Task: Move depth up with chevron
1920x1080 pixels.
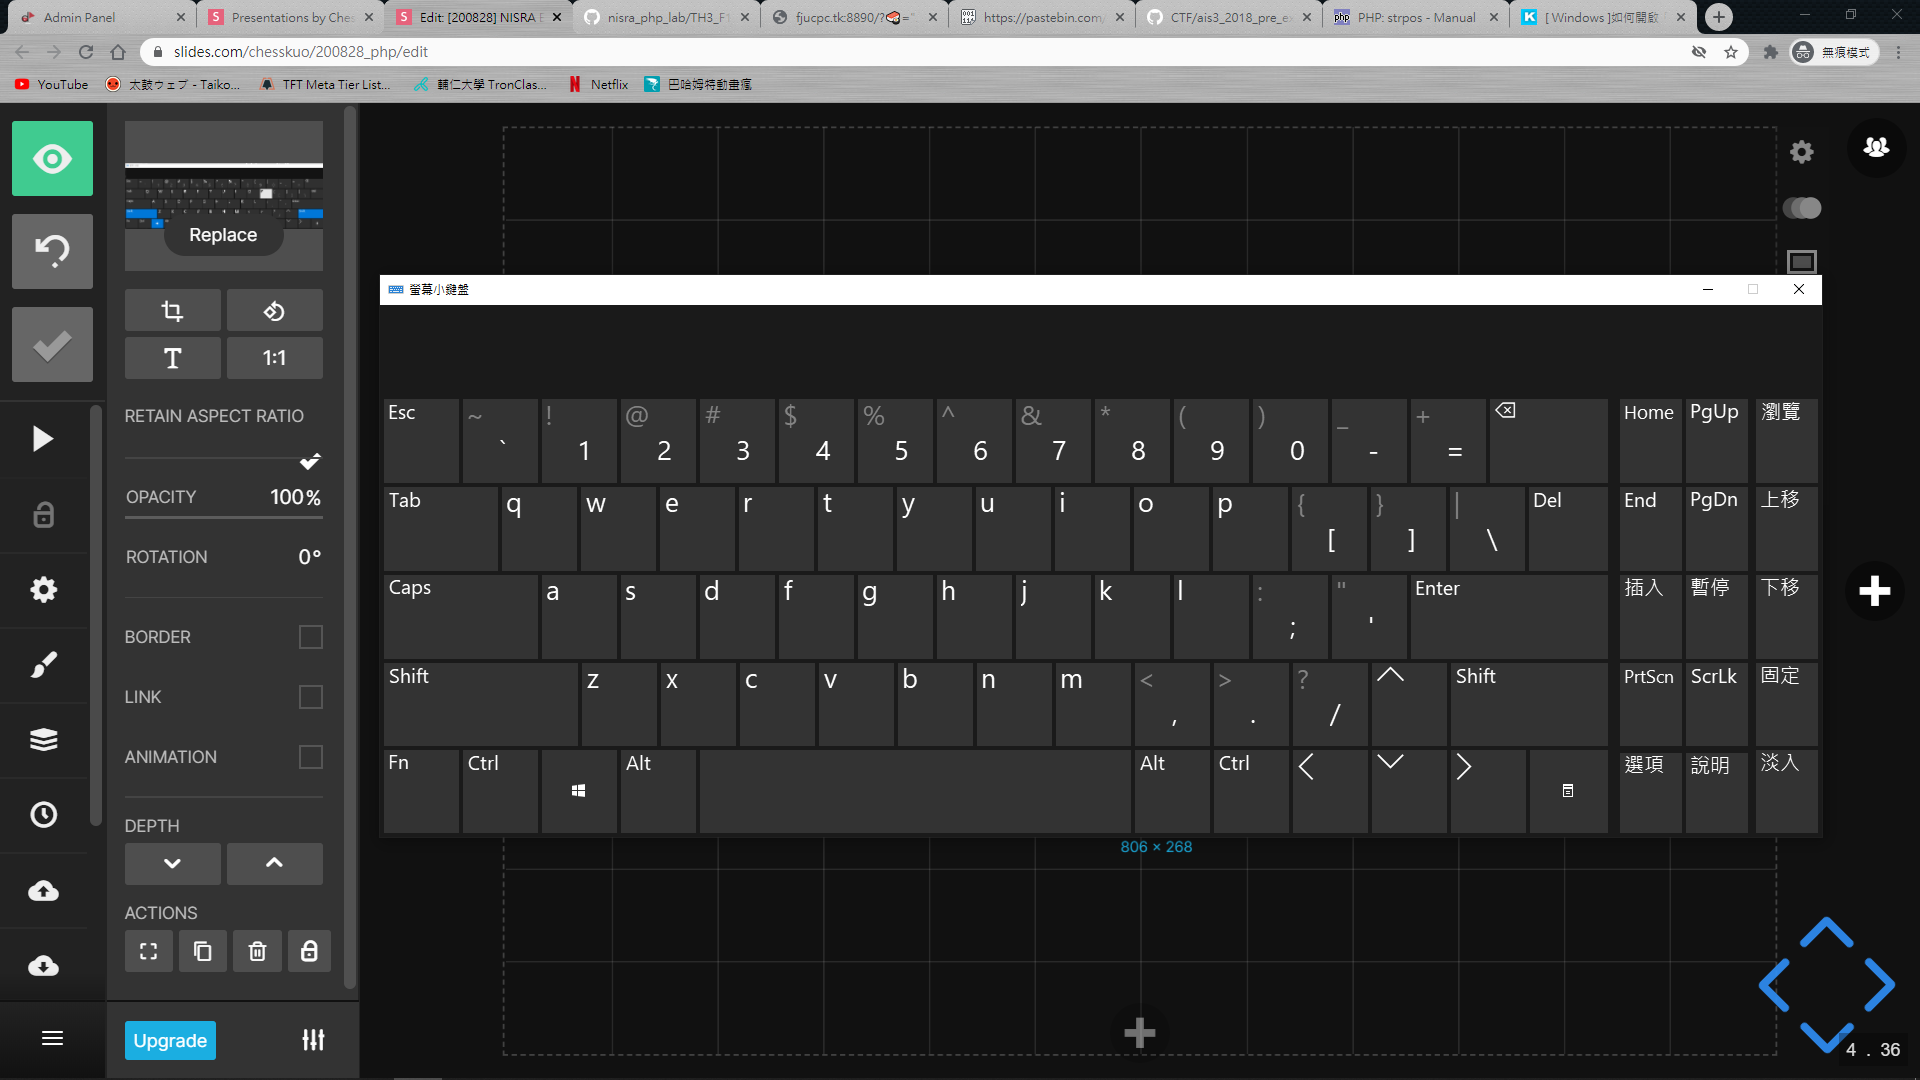Action: [274, 863]
